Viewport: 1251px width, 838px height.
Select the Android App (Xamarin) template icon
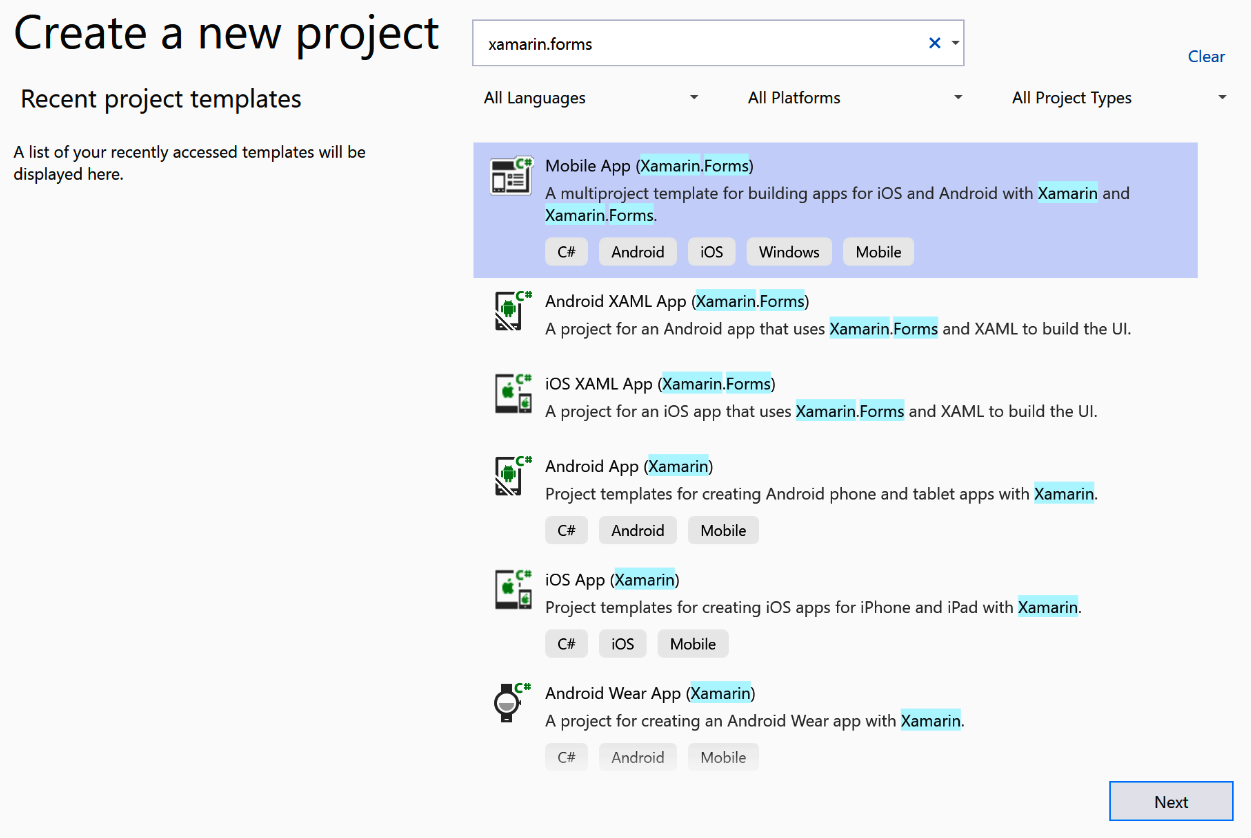[513, 475]
